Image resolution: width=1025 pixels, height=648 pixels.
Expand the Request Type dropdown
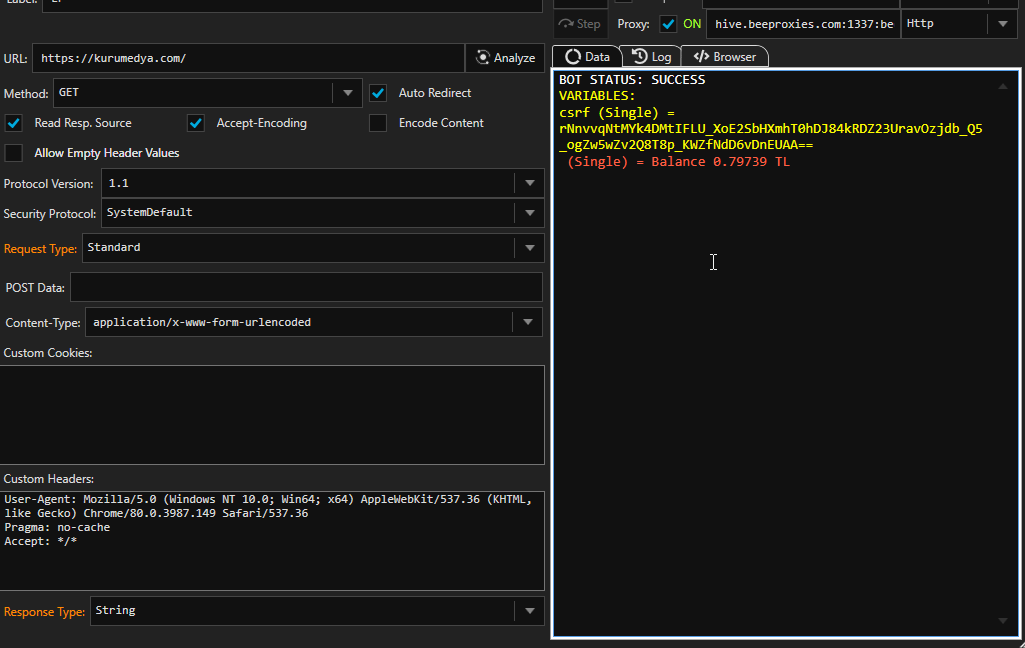pos(528,248)
